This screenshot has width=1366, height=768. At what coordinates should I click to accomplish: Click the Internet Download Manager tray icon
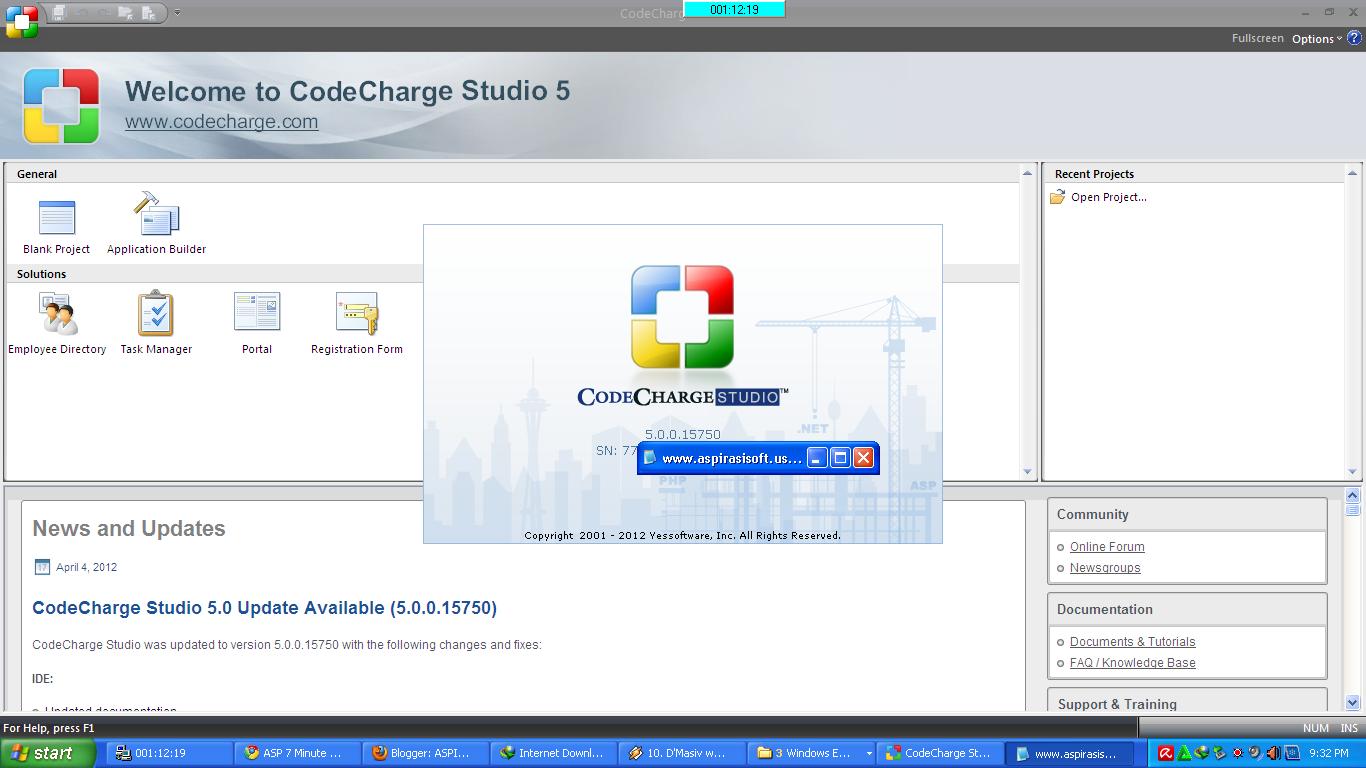click(1202, 753)
